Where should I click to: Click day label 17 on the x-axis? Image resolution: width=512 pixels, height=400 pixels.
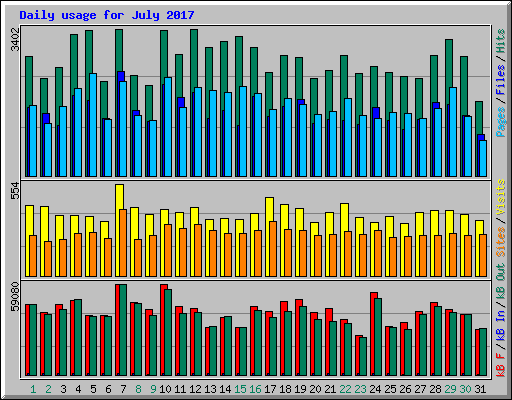pyautogui.click(x=270, y=389)
